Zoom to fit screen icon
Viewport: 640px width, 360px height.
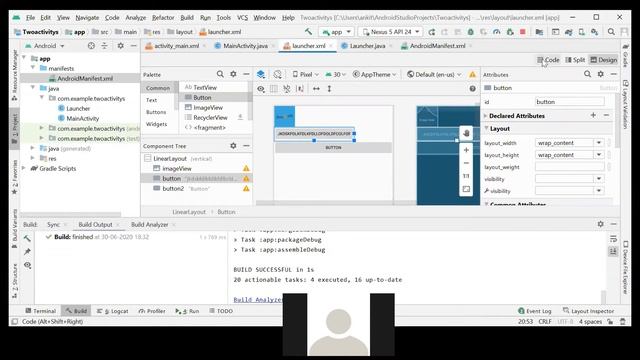(x=466, y=189)
